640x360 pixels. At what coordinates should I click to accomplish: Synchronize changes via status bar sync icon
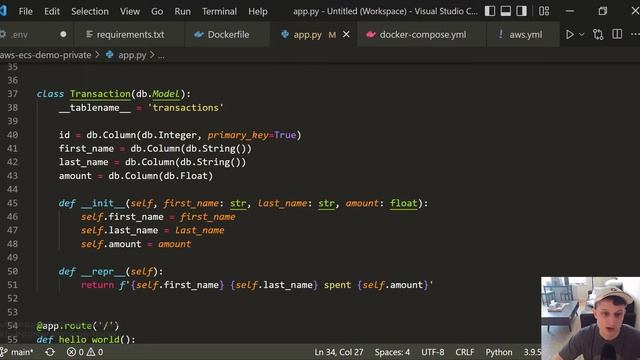(x=50, y=352)
